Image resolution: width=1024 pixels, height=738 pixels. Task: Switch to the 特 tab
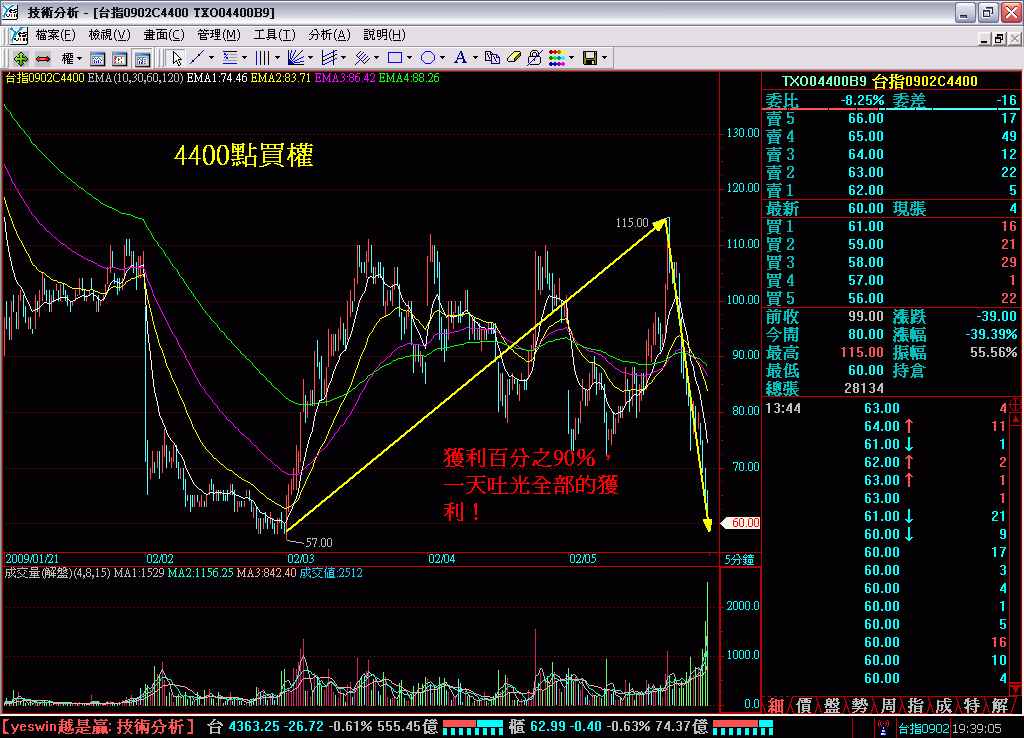972,705
